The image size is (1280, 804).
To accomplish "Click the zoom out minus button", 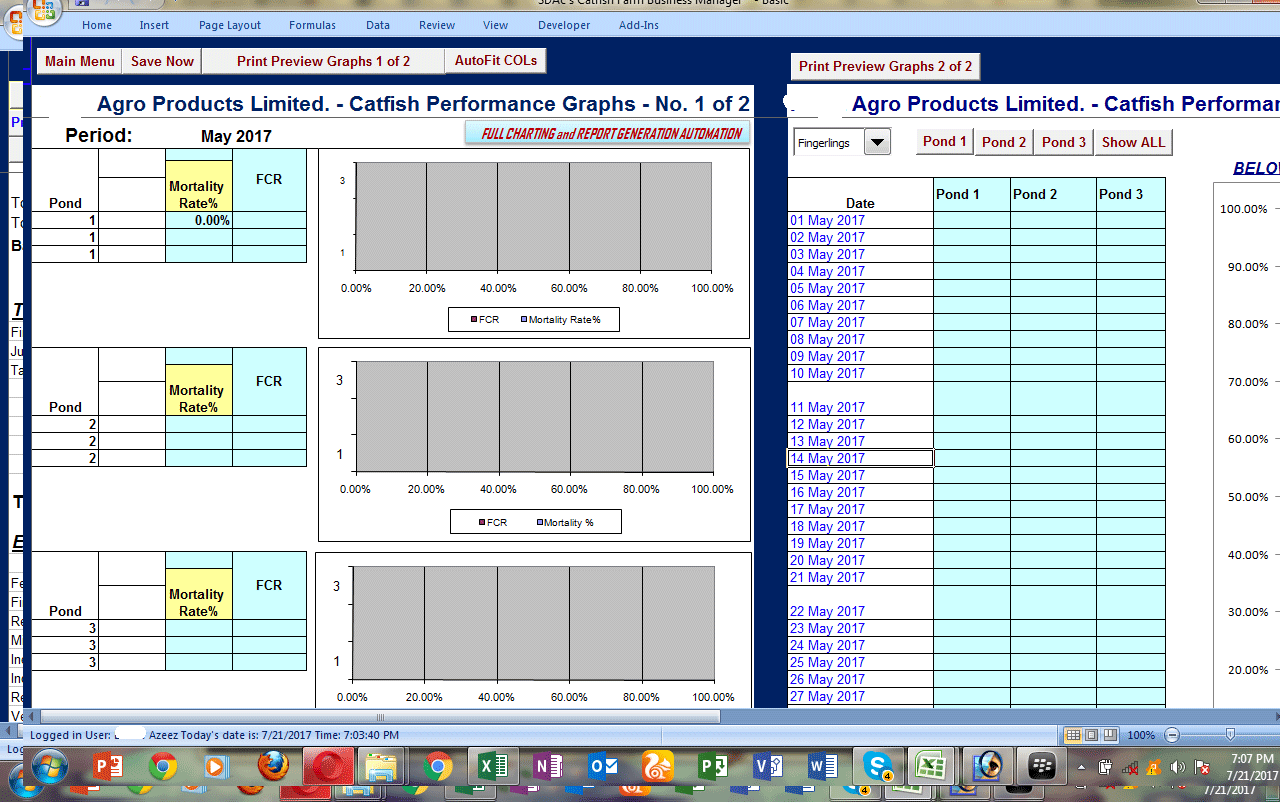I will (x=1171, y=735).
